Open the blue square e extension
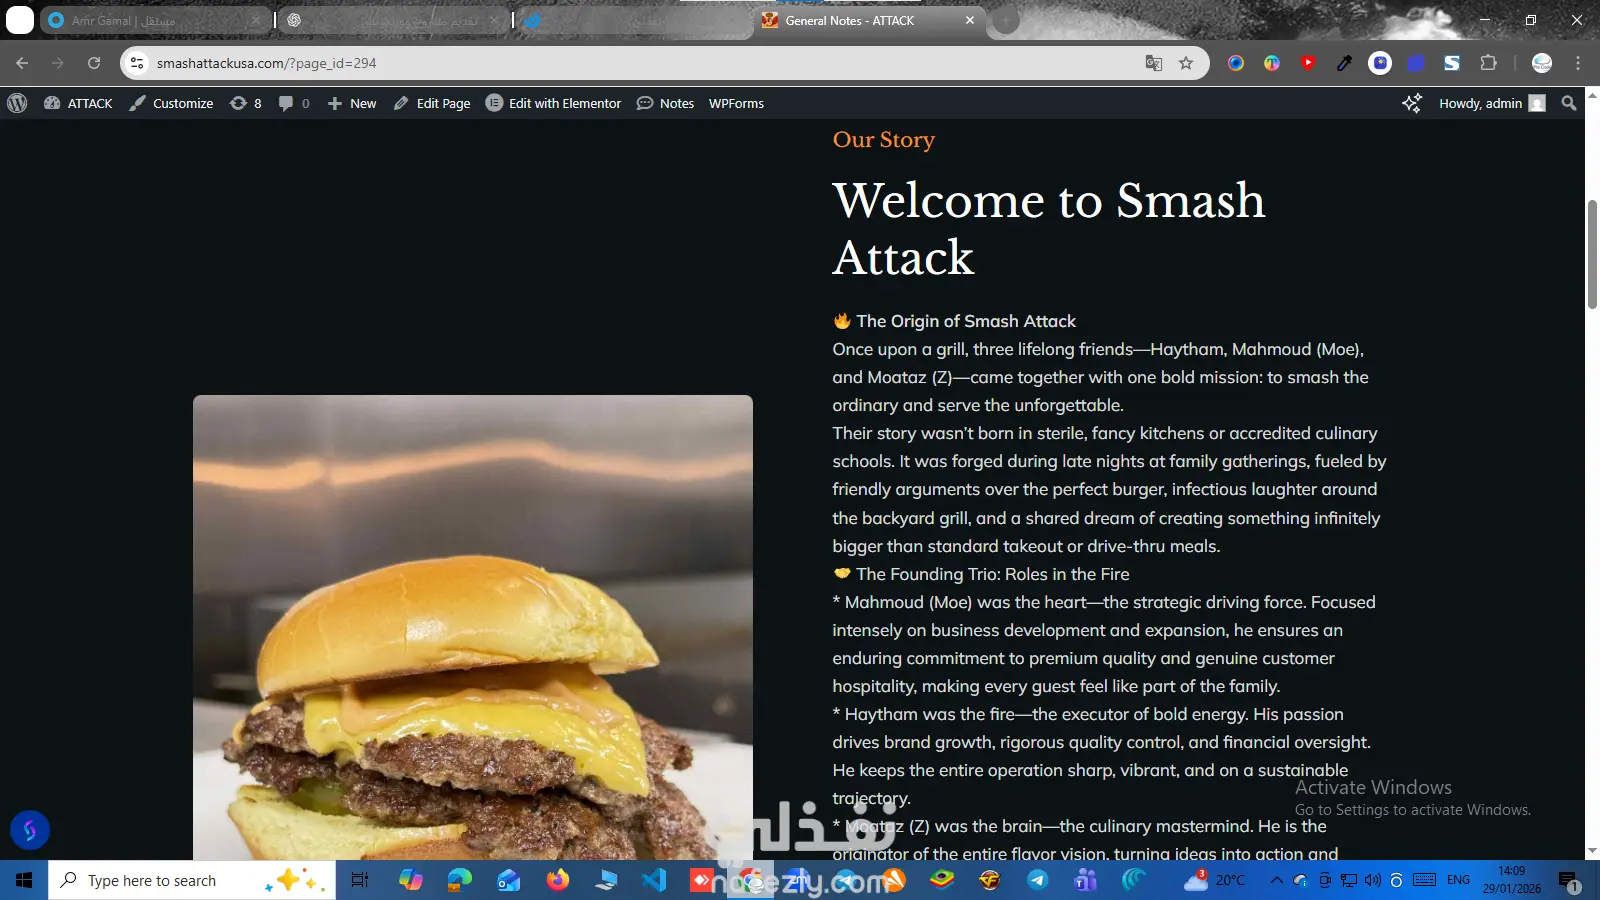The height and width of the screenshot is (900, 1600). point(1416,63)
